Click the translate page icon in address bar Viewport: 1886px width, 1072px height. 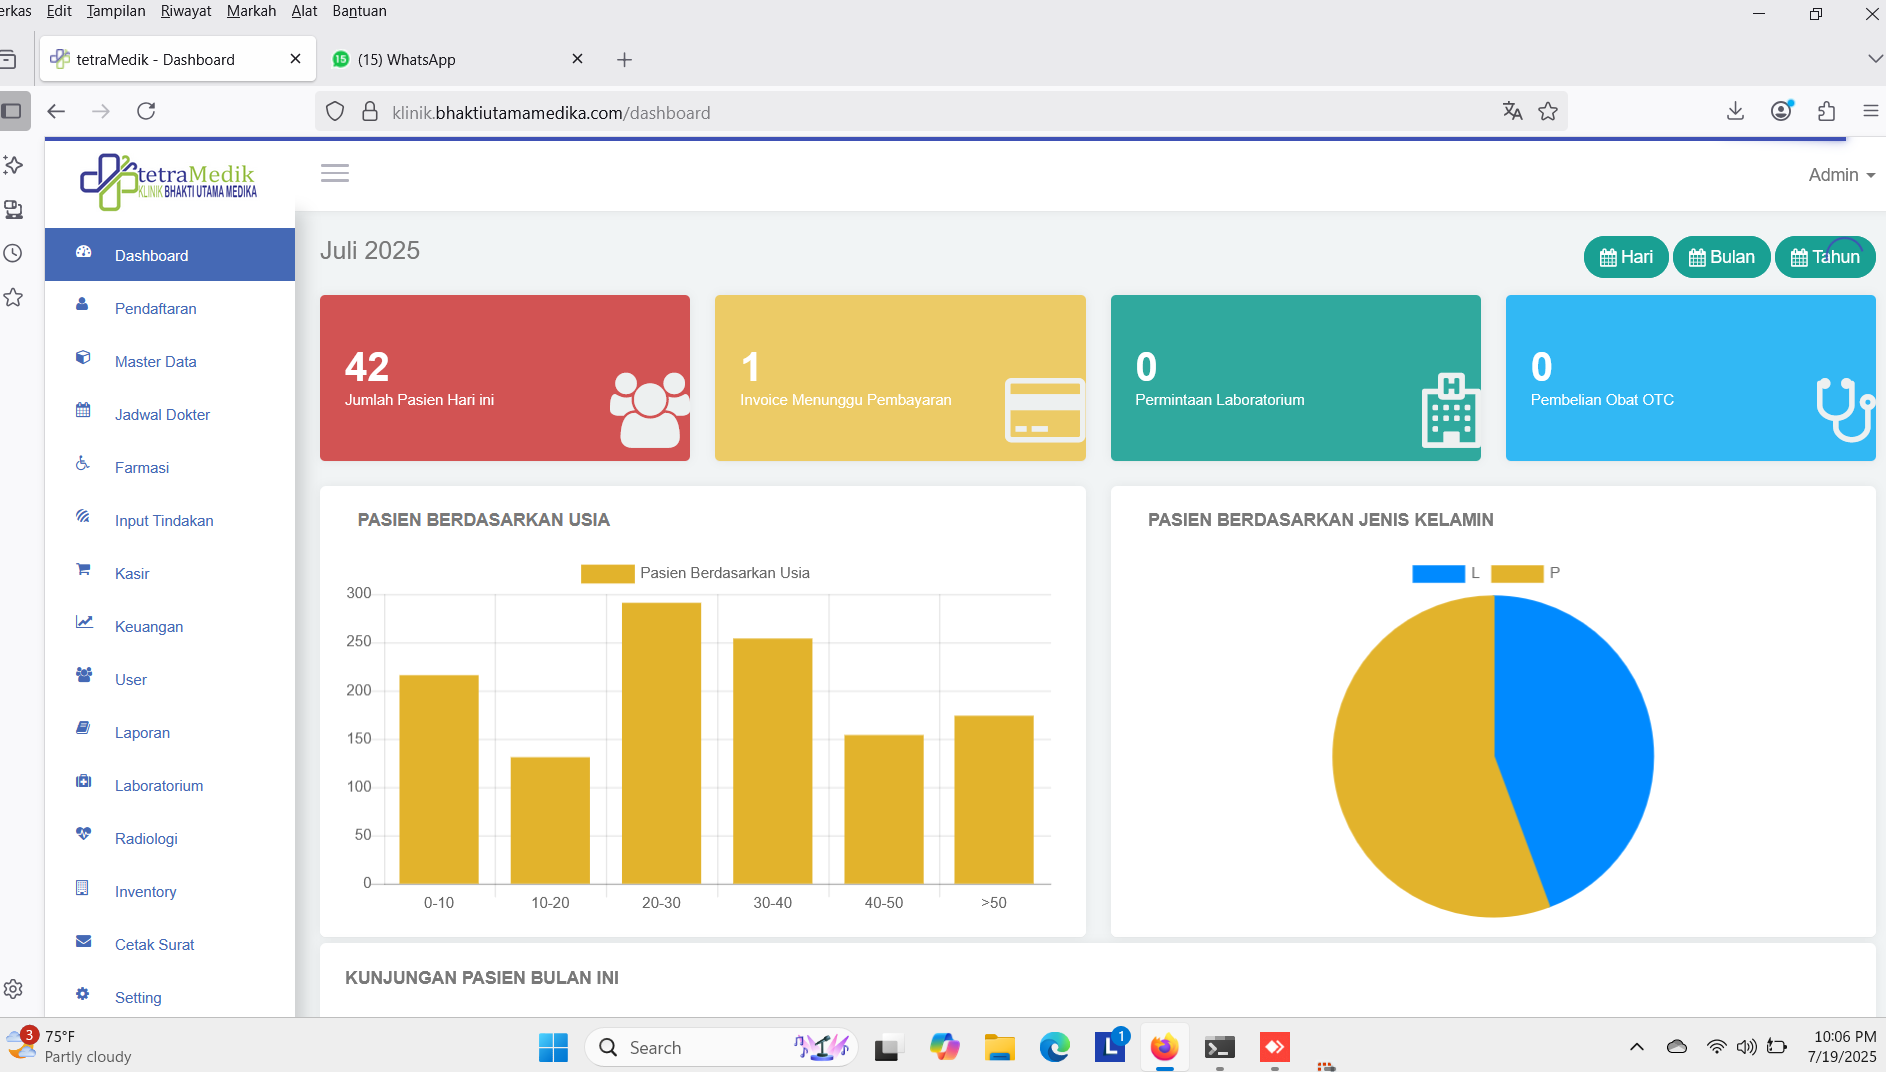click(x=1512, y=112)
